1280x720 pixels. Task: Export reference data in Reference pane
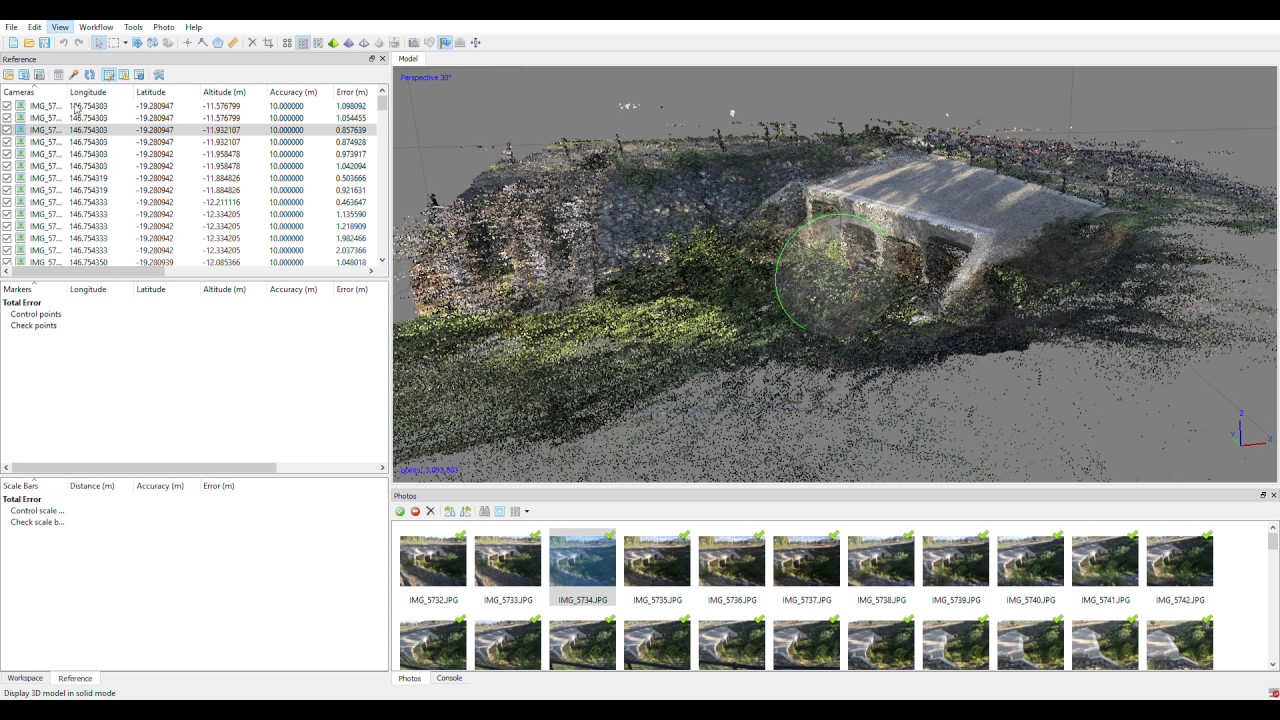pos(24,75)
